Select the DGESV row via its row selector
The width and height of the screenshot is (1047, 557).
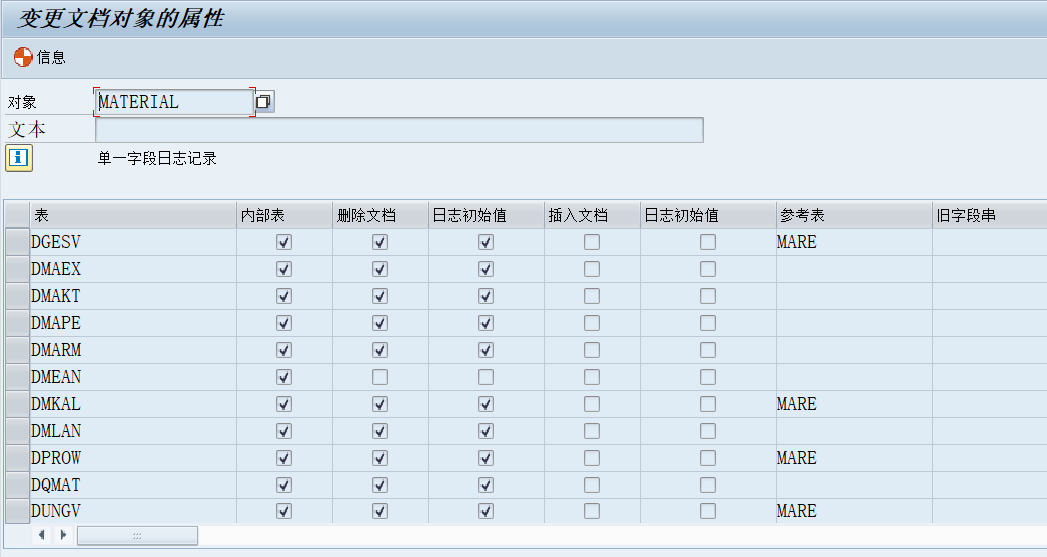click(x=17, y=242)
